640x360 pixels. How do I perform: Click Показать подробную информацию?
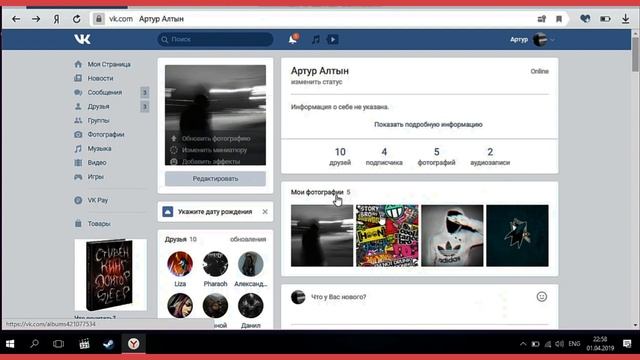click(x=428, y=124)
